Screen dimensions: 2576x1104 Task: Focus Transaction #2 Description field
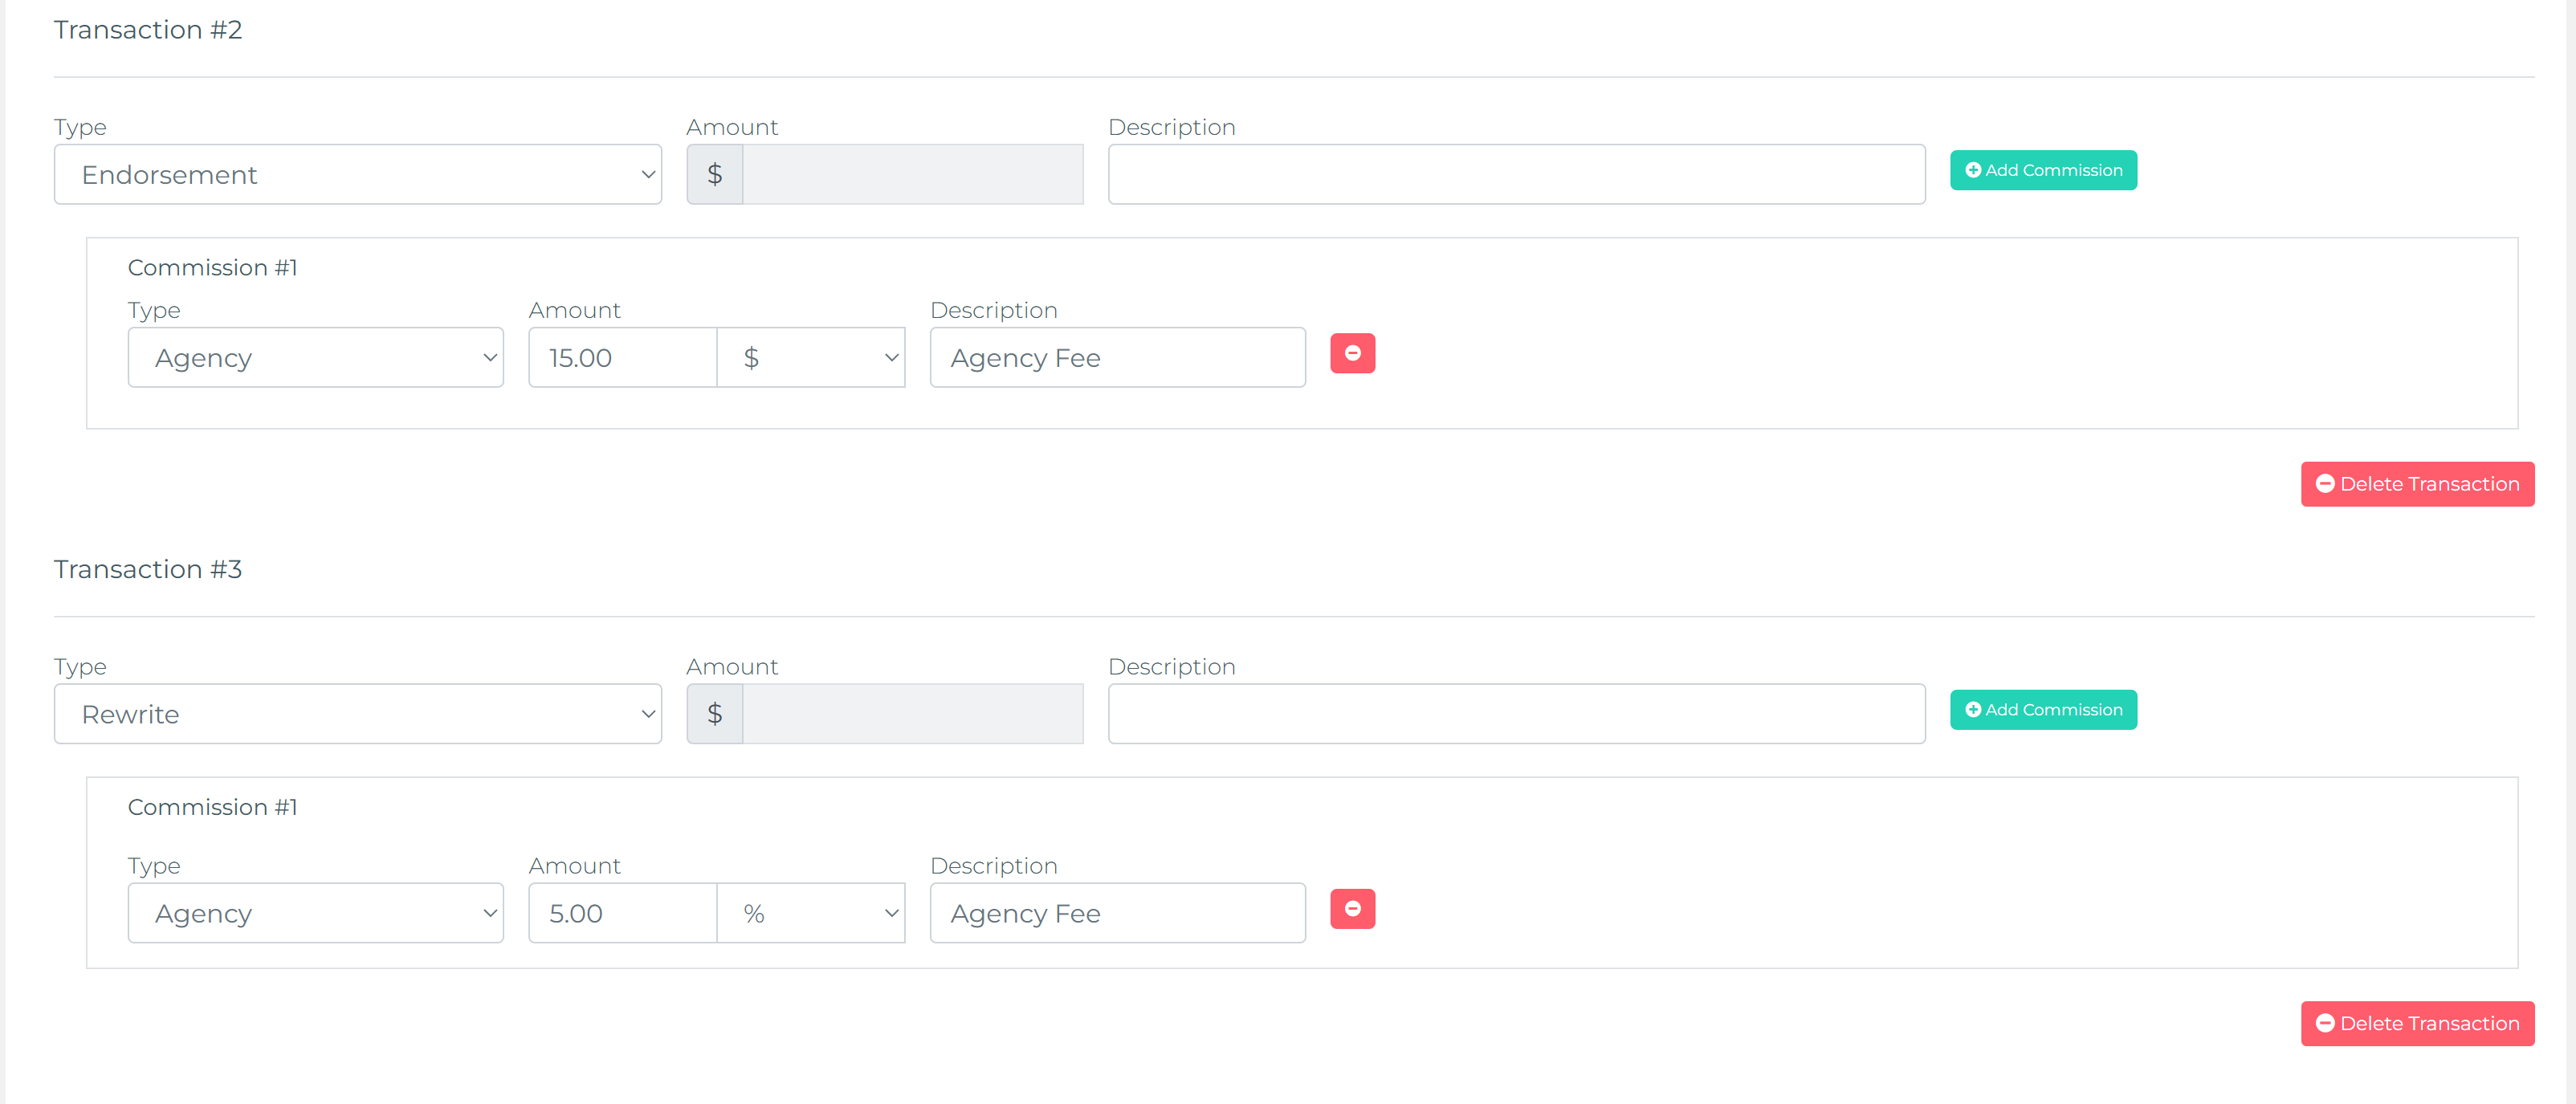point(1515,175)
